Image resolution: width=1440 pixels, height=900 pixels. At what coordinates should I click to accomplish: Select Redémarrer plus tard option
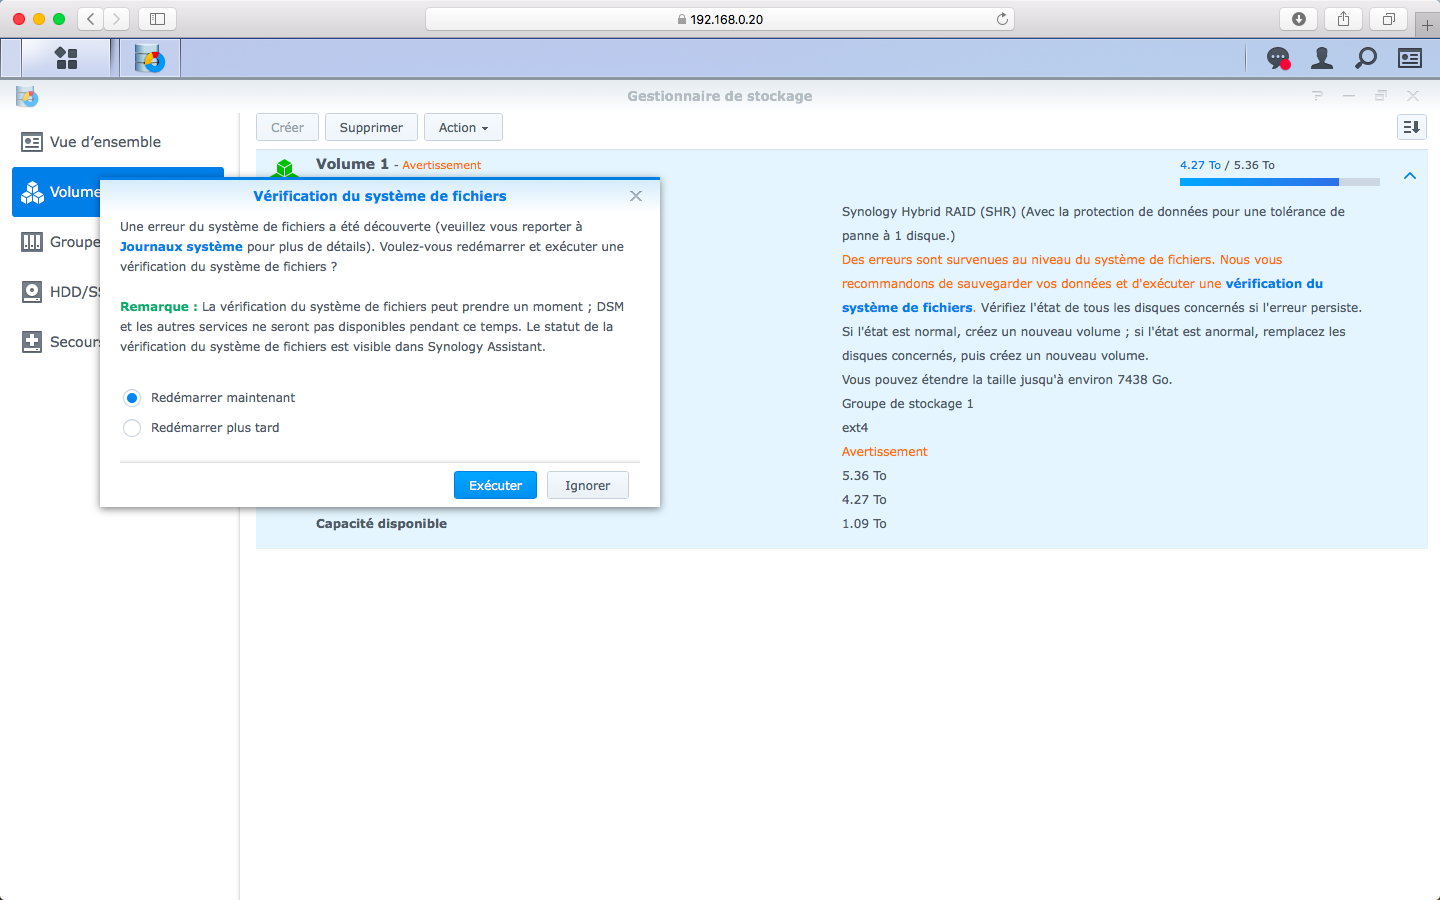[132, 428]
